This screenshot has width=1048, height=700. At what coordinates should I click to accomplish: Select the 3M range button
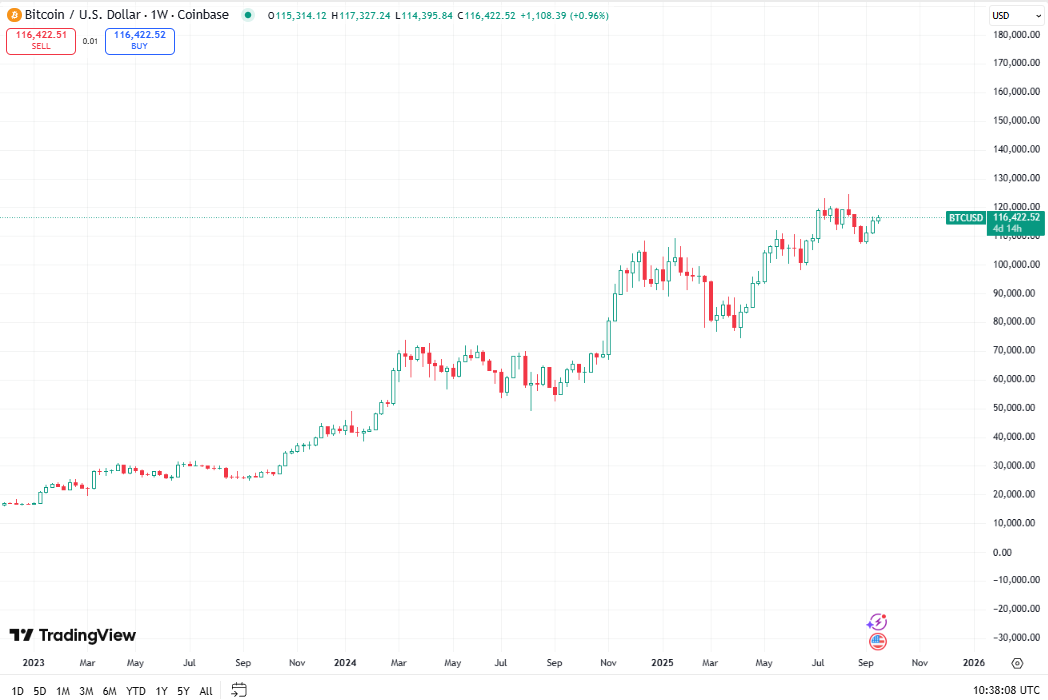tap(86, 690)
